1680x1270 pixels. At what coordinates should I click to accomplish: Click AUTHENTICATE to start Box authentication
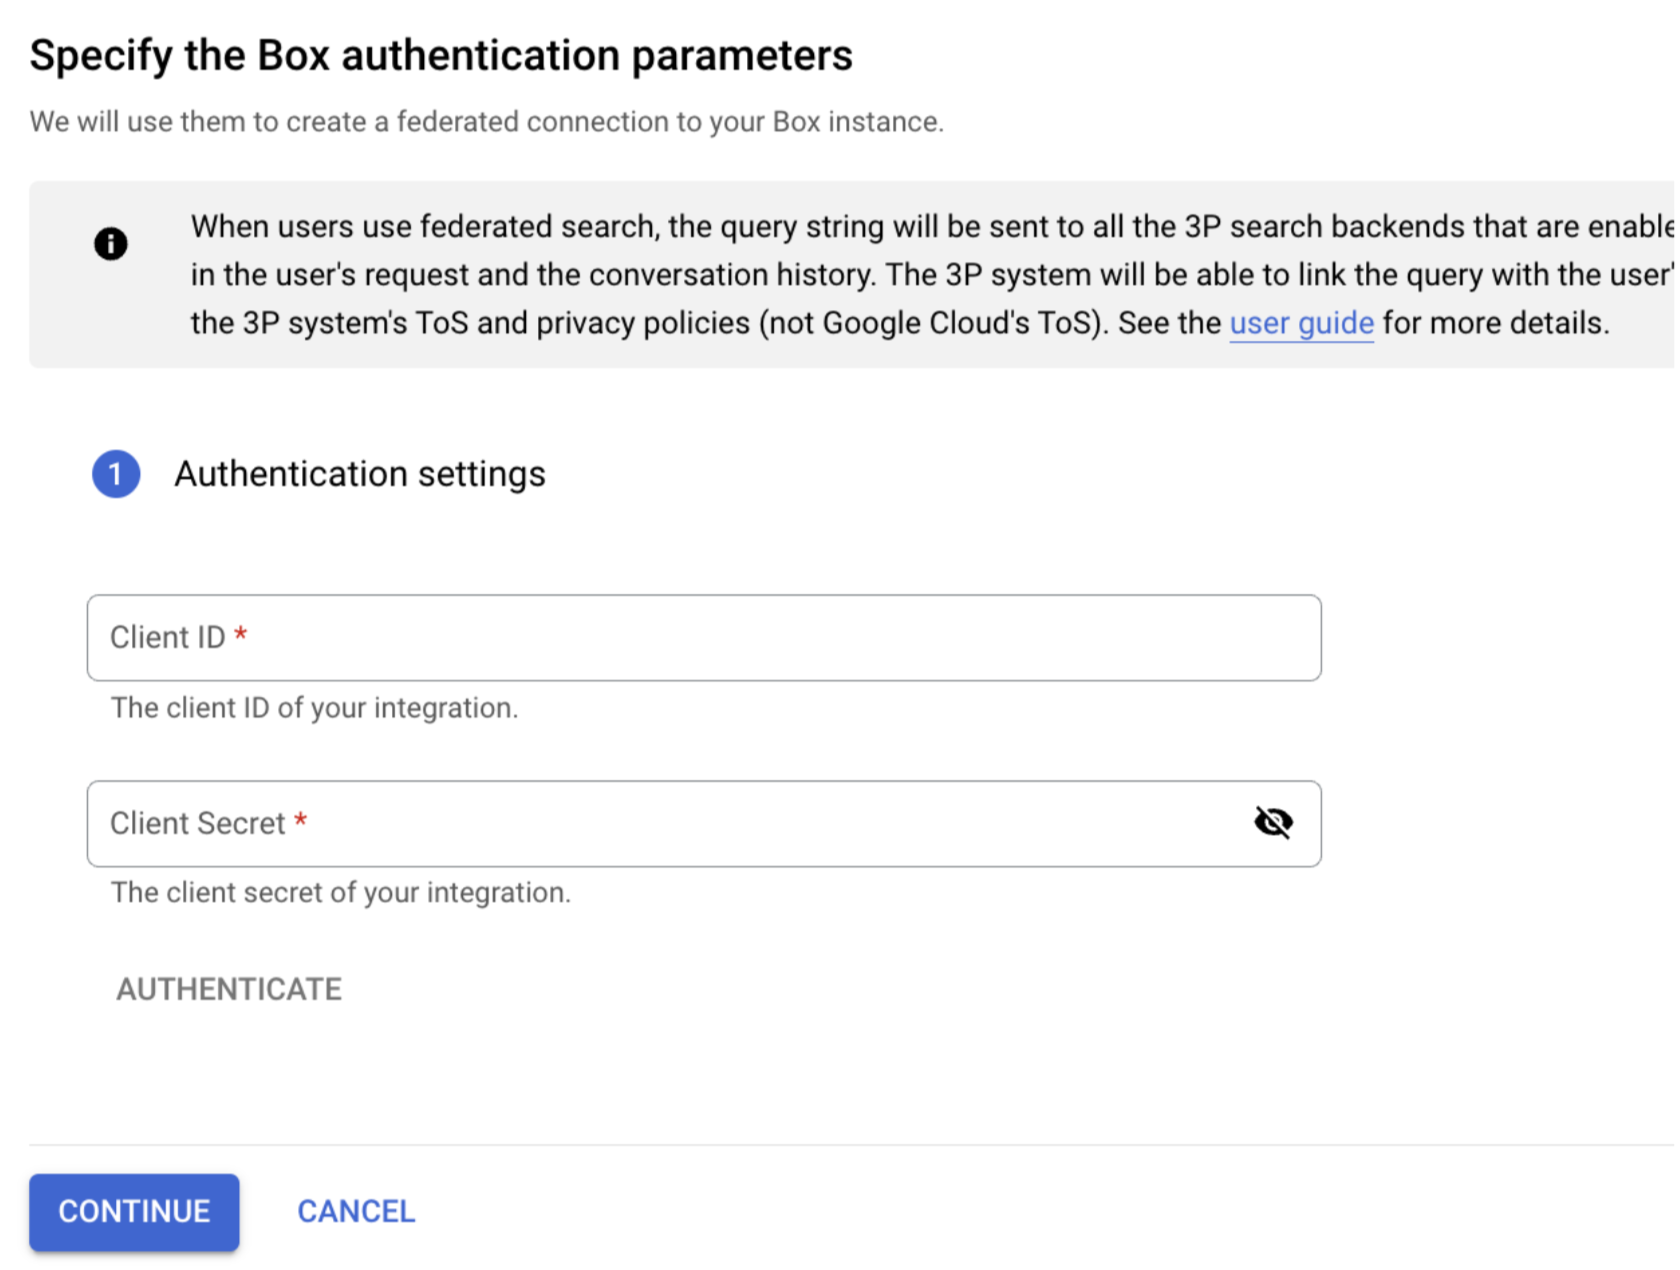[228, 989]
